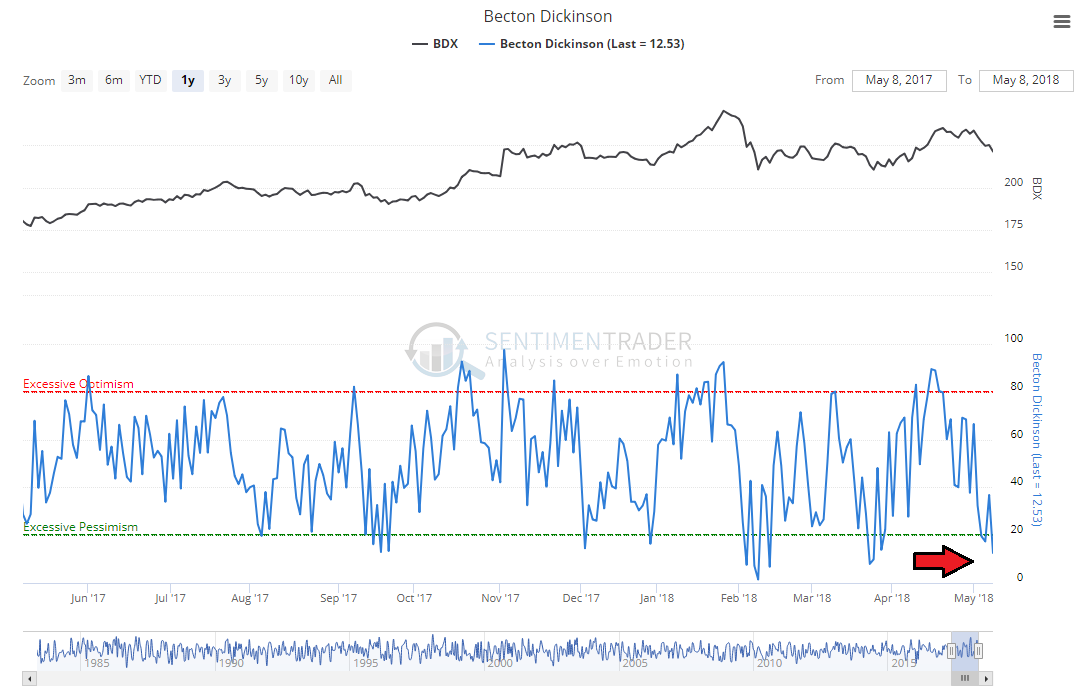Screen dimensions: 1085x694
Task: Click the scrollbar left arrow below the navigator
Action: coord(29,678)
